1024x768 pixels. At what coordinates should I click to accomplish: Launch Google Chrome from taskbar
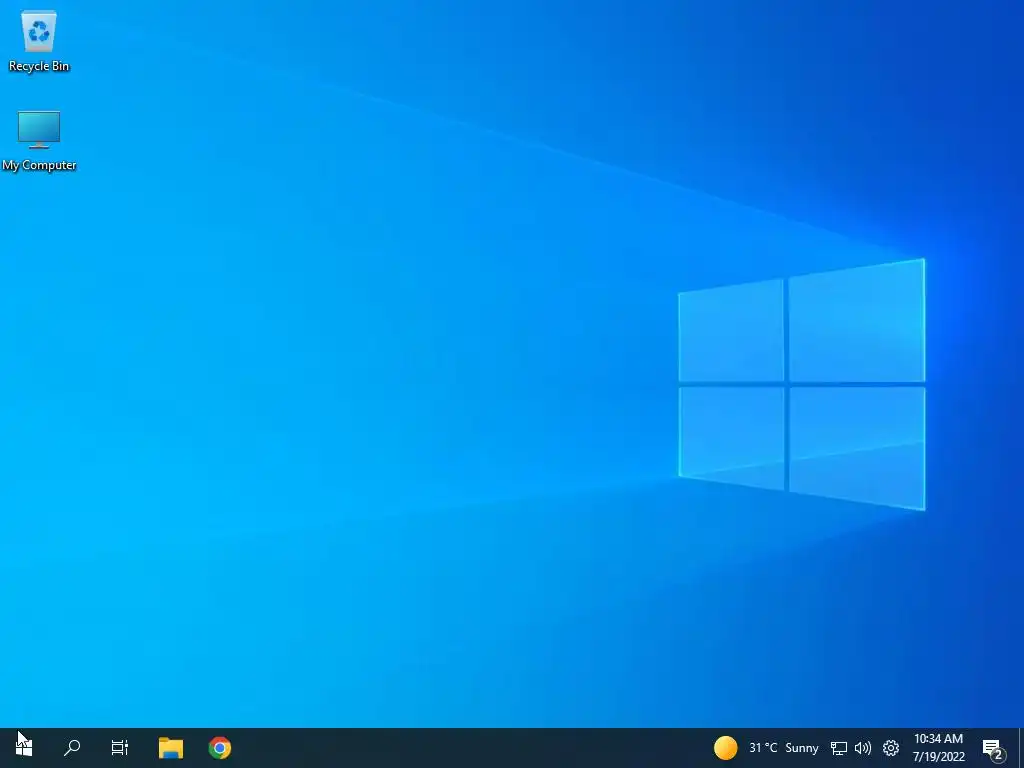pyautogui.click(x=219, y=748)
